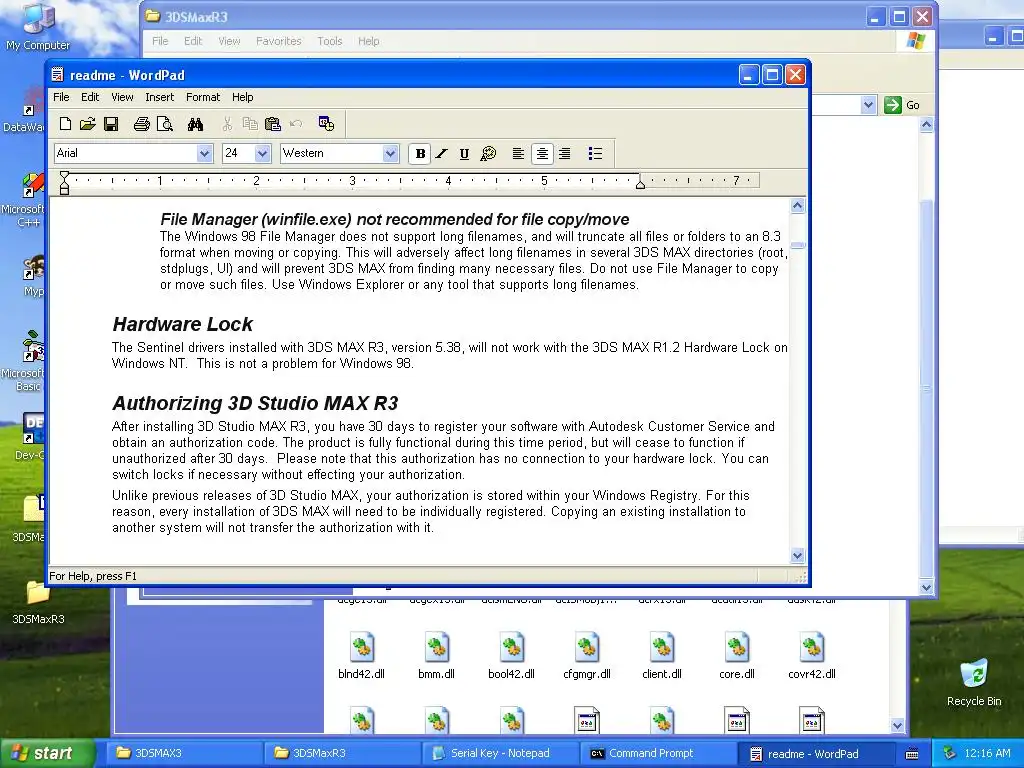Click WordPad scrollbar down arrow
1024x768 pixels.
point(797,556)
